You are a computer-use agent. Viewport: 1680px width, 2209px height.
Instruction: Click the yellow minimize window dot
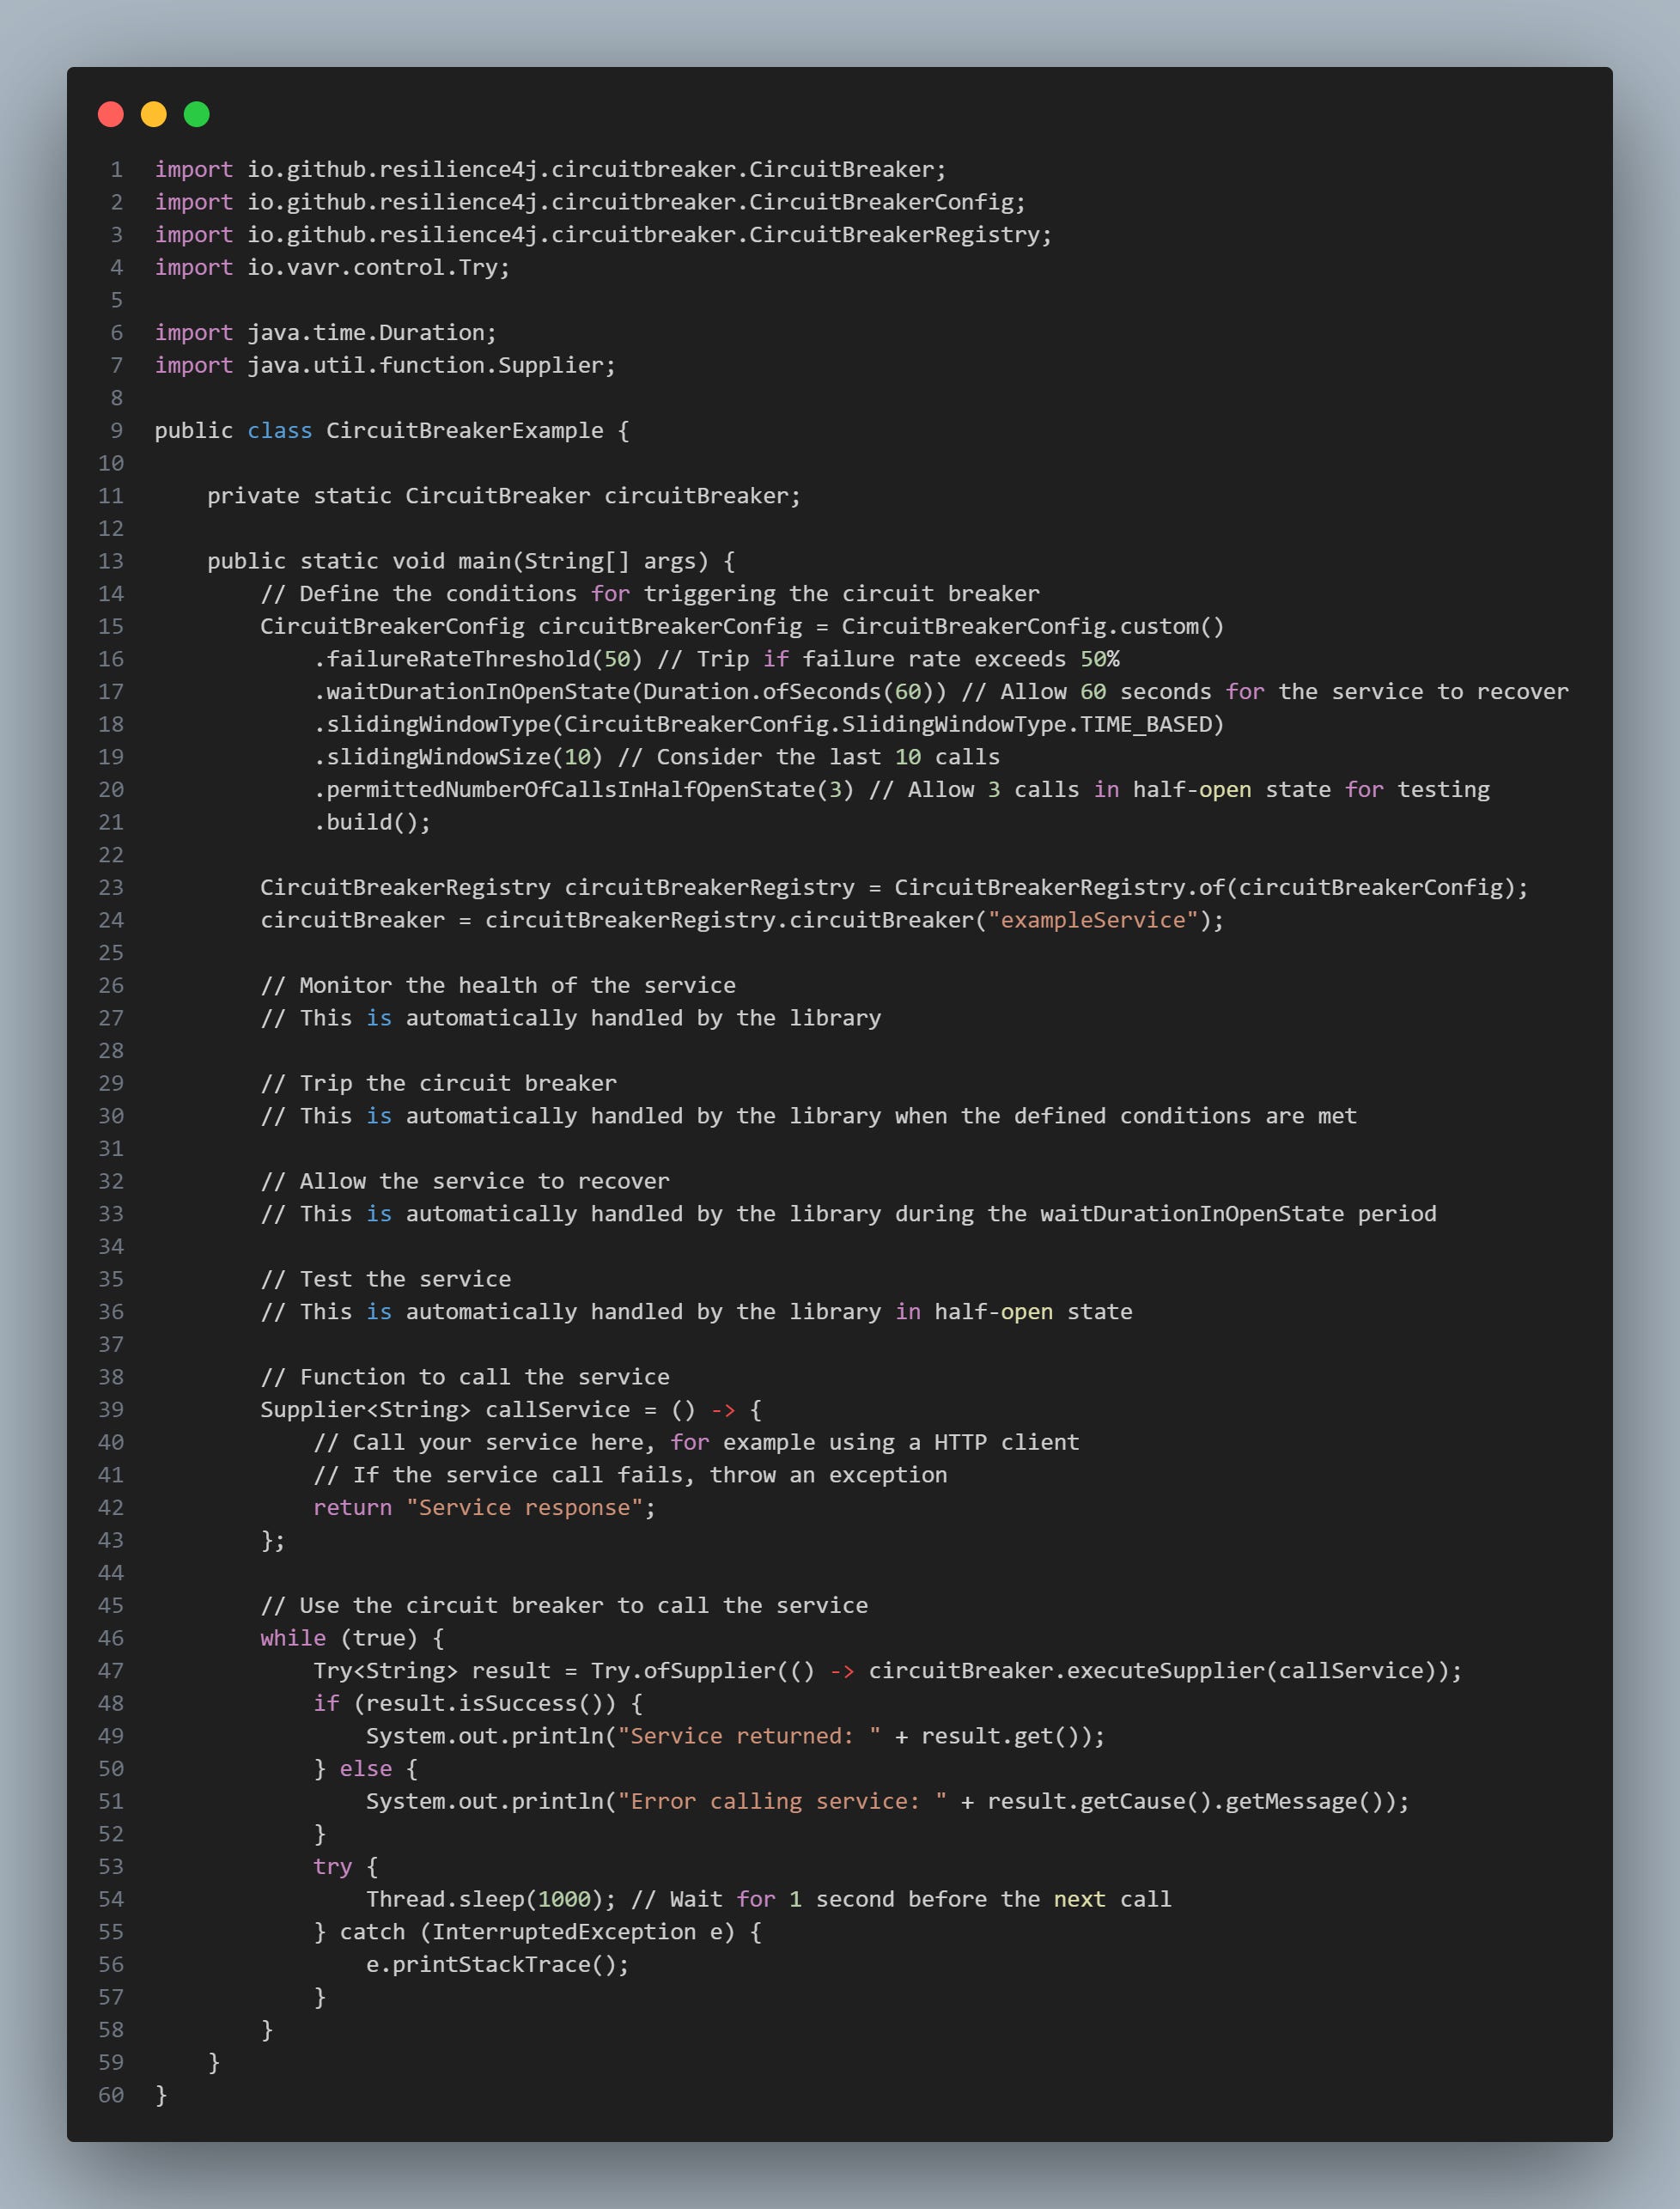tap(153, 114)
